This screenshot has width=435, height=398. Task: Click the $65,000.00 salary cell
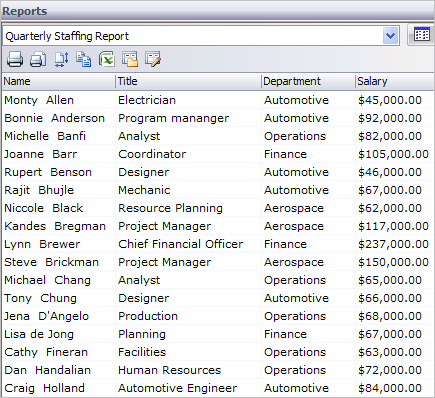click(x=395, y=280)
